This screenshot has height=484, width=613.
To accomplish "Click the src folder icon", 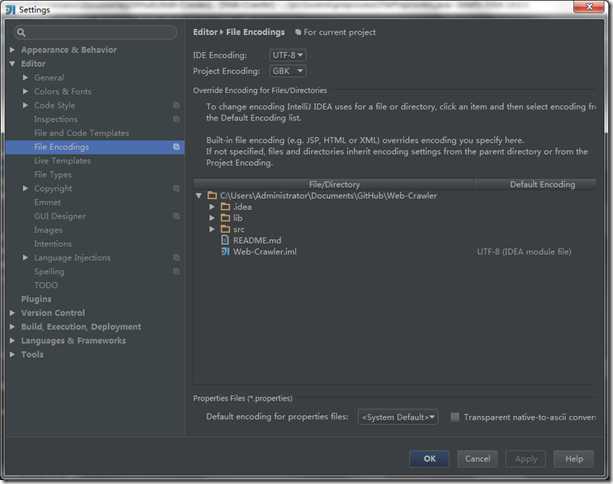I will click(226, 229).
